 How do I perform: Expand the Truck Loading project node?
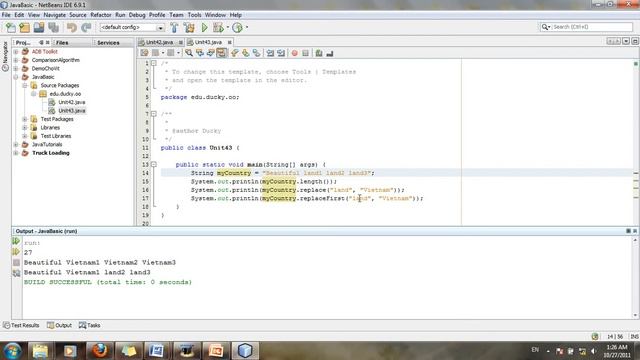(16, 153)
